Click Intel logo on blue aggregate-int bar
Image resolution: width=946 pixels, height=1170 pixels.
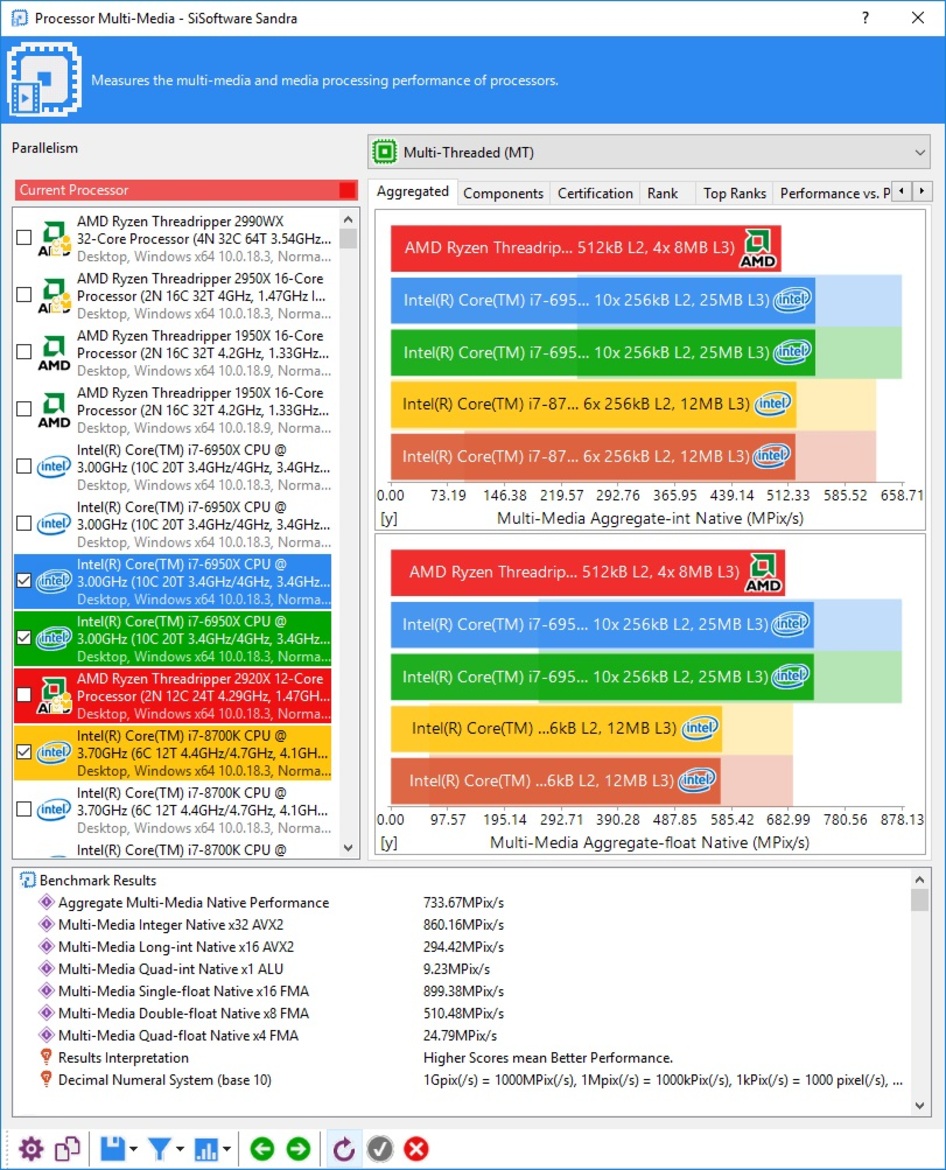coord(792,300)
